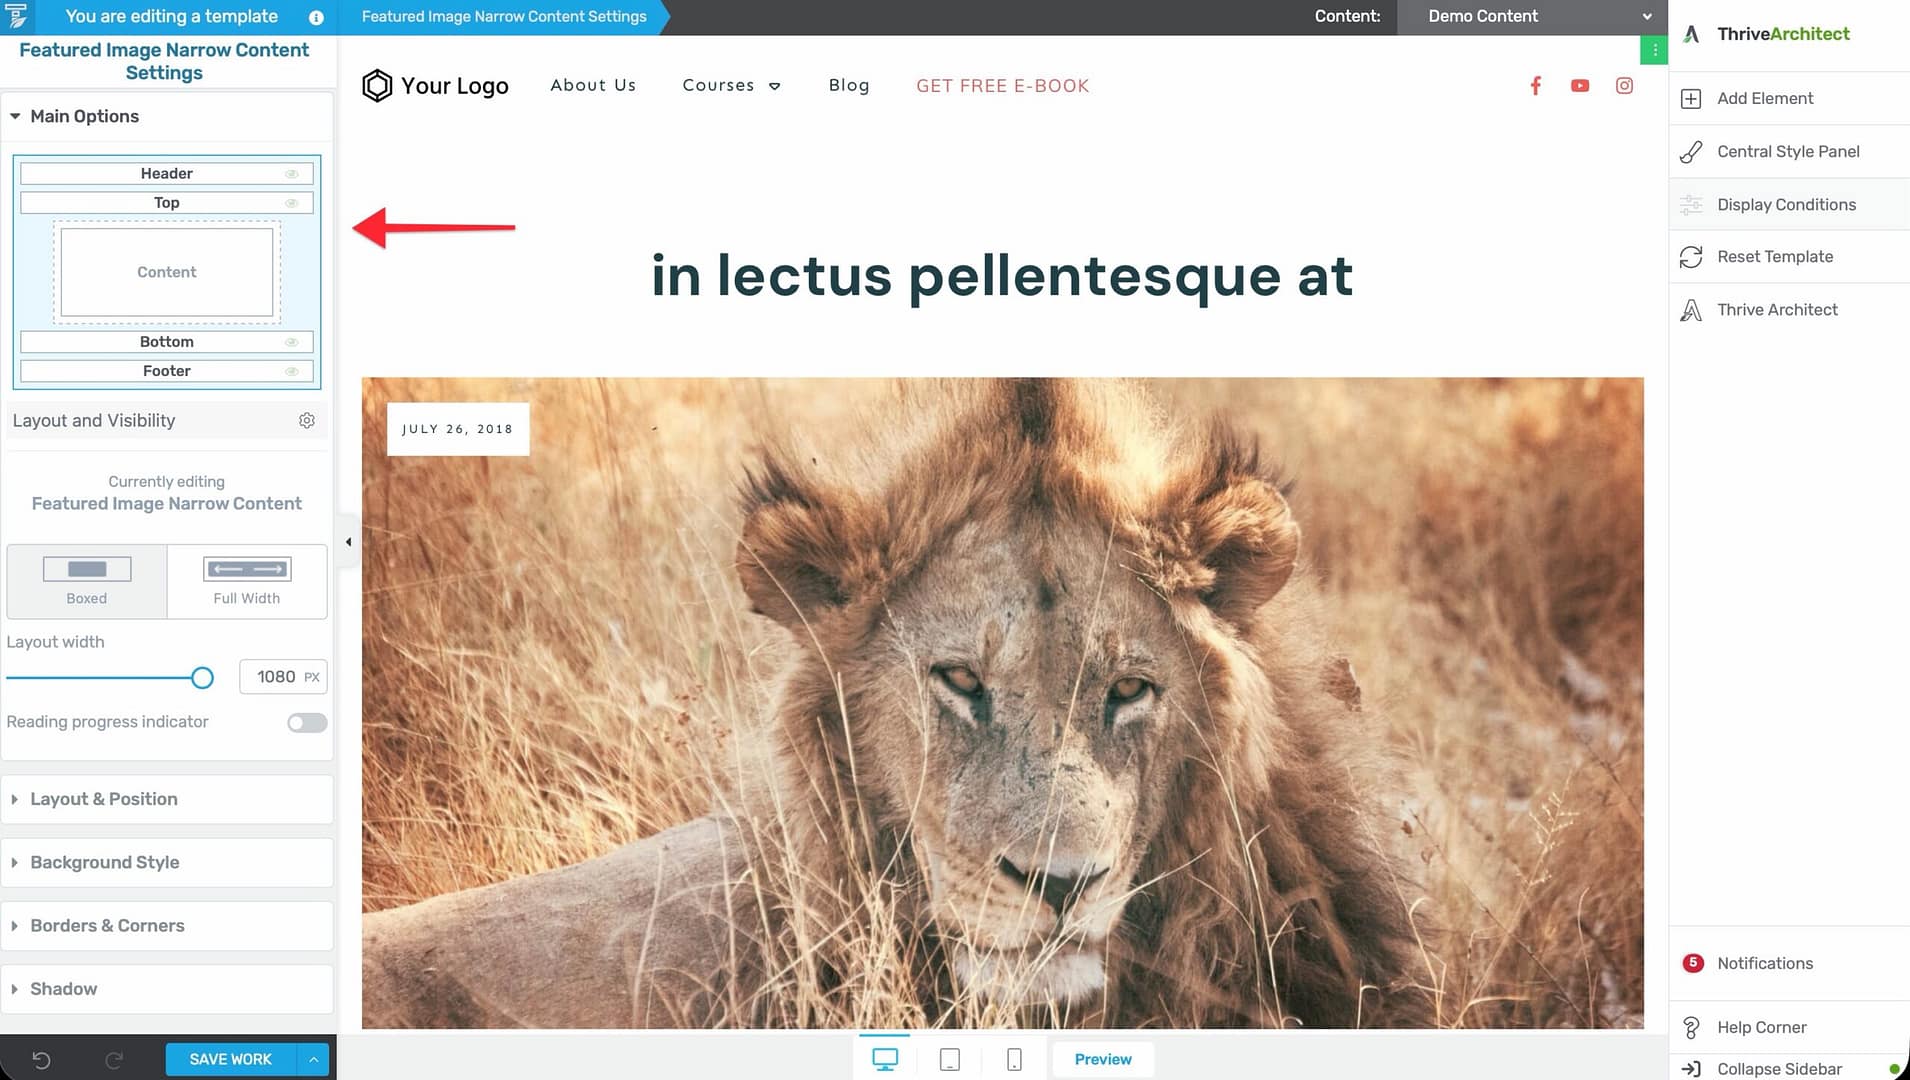Click the Preview button
This screenshot has width=1910, height=1080.
(x=1103, y=1059)
